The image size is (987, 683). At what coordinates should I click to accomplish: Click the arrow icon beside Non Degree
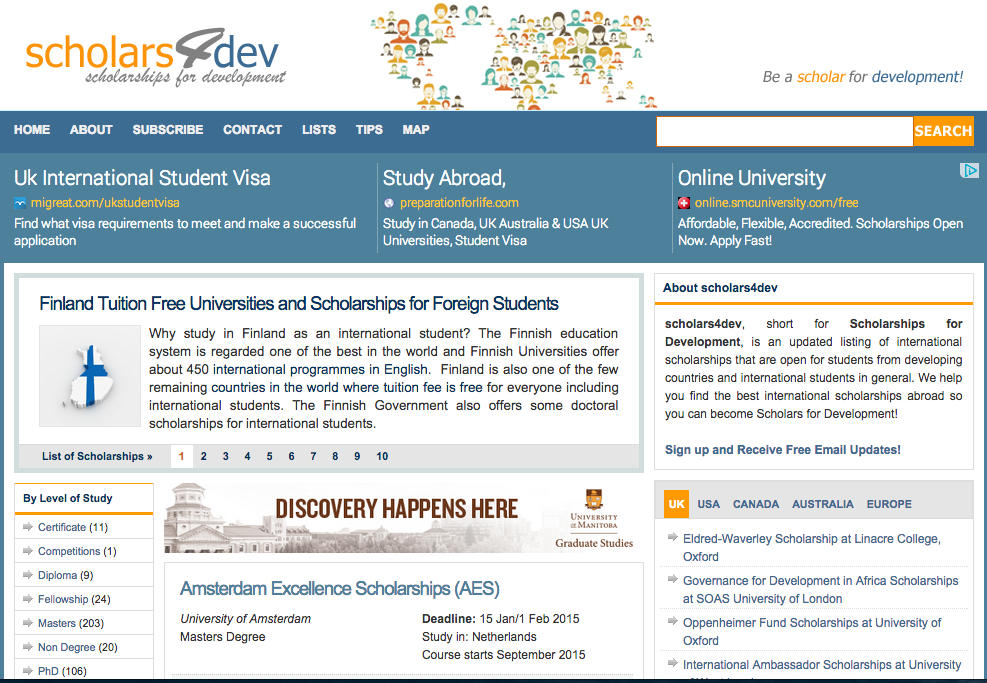(28, 646)
